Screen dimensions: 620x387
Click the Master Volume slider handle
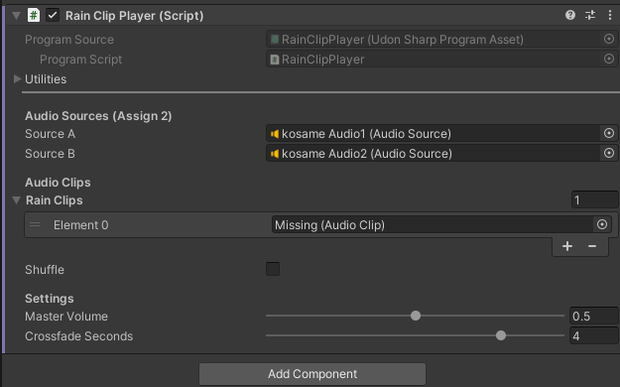415,315
